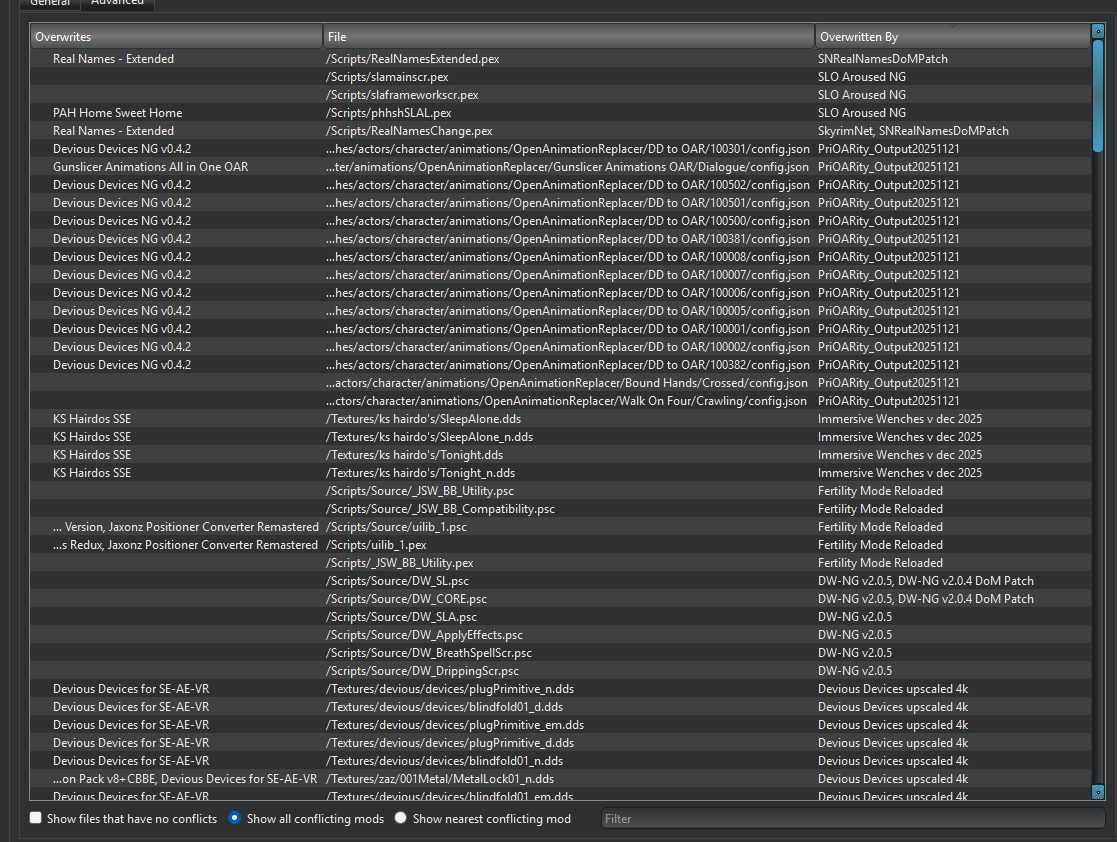This screenshot has height=842, width=1117.
Task: Select the MetalLock01_n.dds texture file
Action: point(440,779)
